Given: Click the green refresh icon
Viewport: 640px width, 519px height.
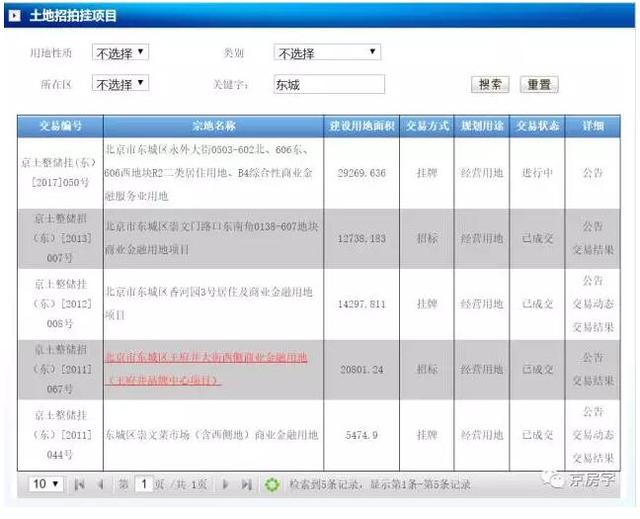Looking at the screenshot, I should 272,484.
